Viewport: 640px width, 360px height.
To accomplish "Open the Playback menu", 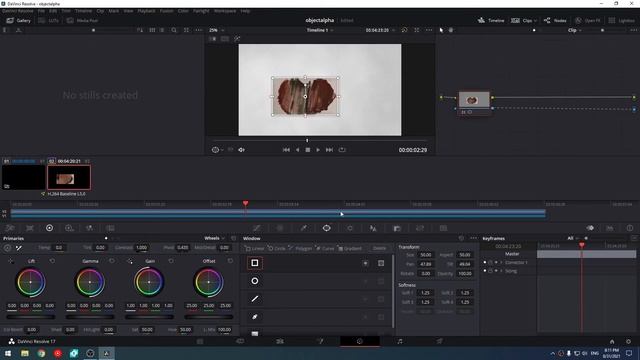I will coord(146,11).
